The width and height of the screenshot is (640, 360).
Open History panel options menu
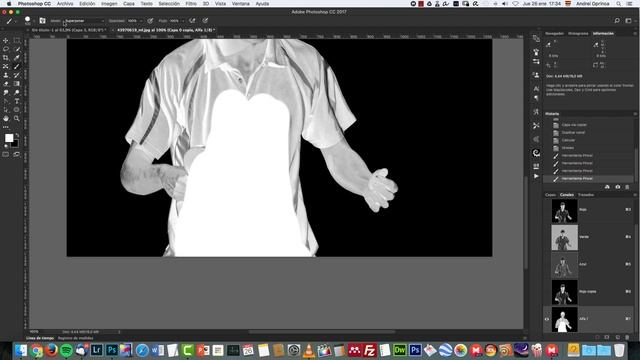635,113
